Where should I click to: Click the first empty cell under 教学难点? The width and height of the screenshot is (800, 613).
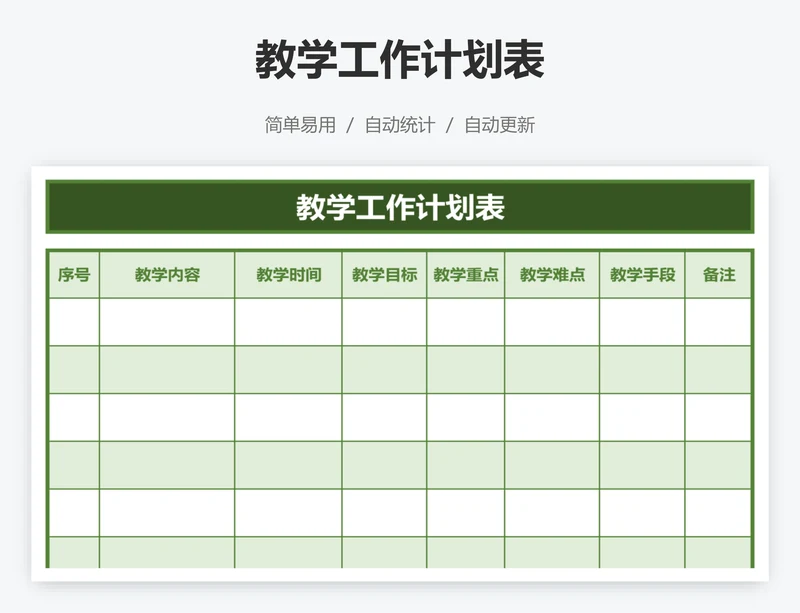click(552, 322)
